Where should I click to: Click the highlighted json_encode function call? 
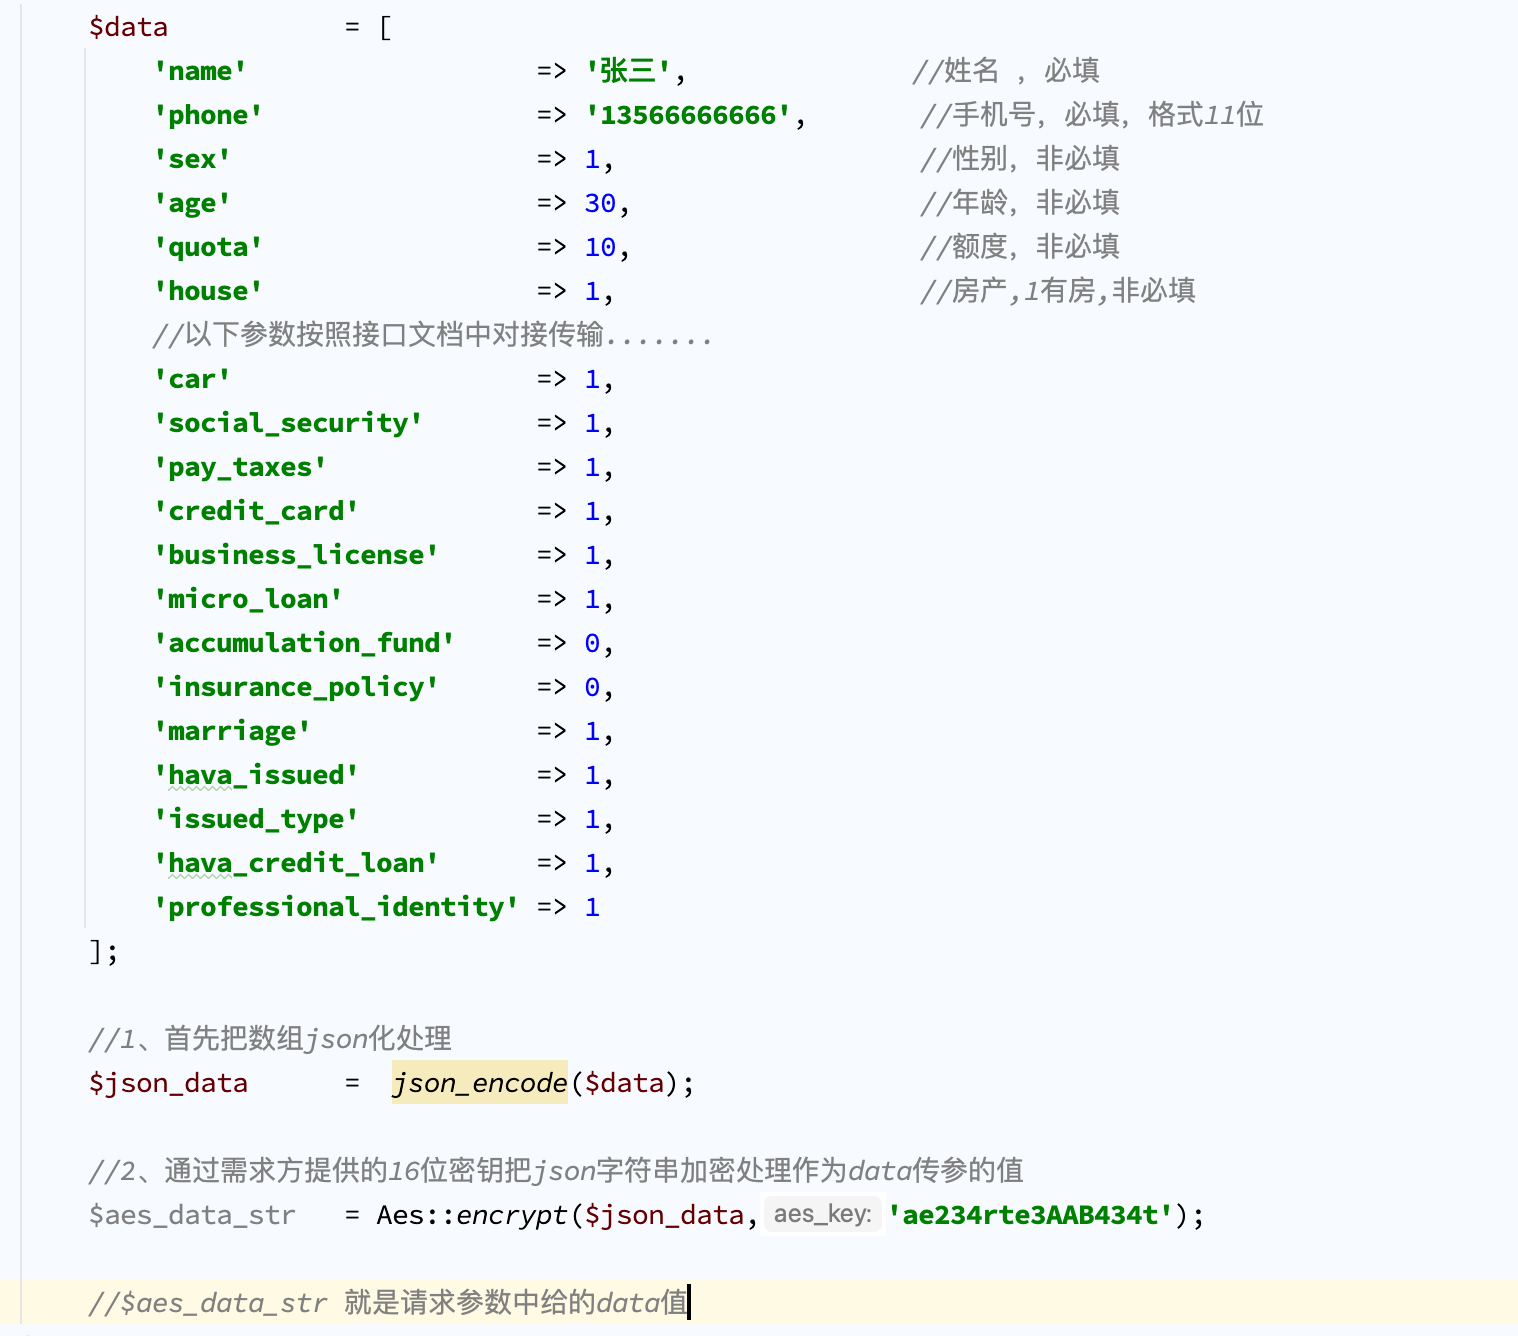tap(479, 1083)
